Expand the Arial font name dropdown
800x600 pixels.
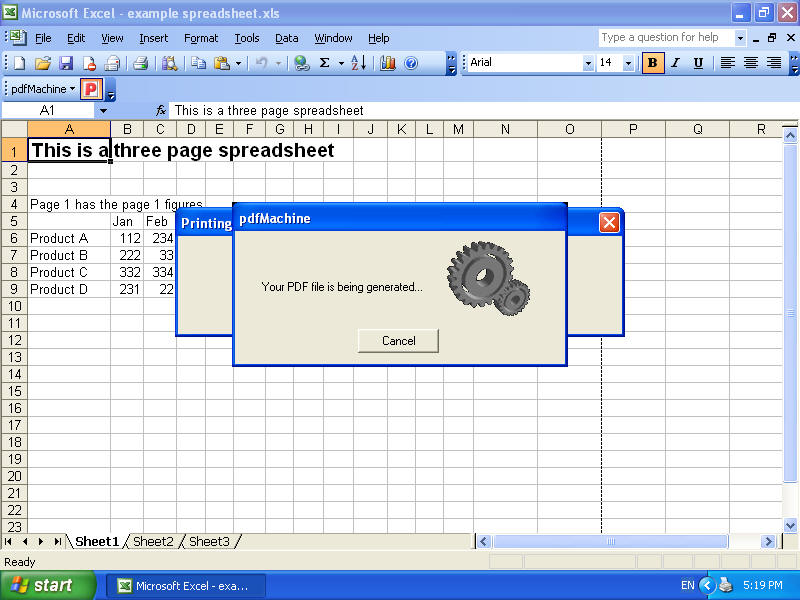588,63
